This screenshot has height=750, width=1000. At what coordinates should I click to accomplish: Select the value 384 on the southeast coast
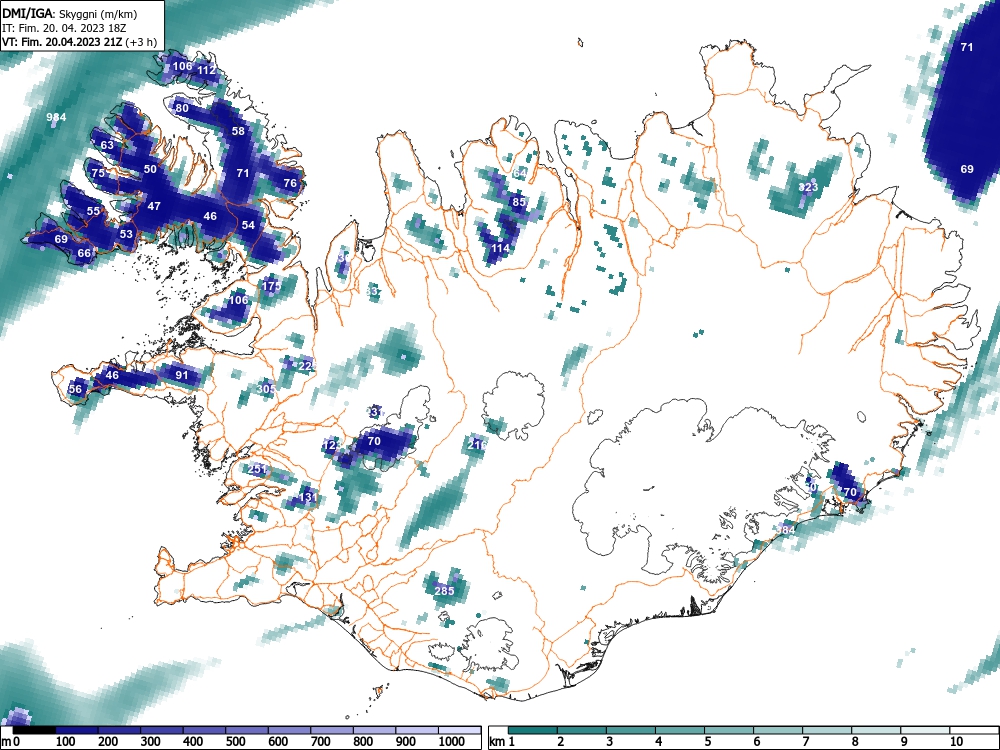(x=786, y=530)
